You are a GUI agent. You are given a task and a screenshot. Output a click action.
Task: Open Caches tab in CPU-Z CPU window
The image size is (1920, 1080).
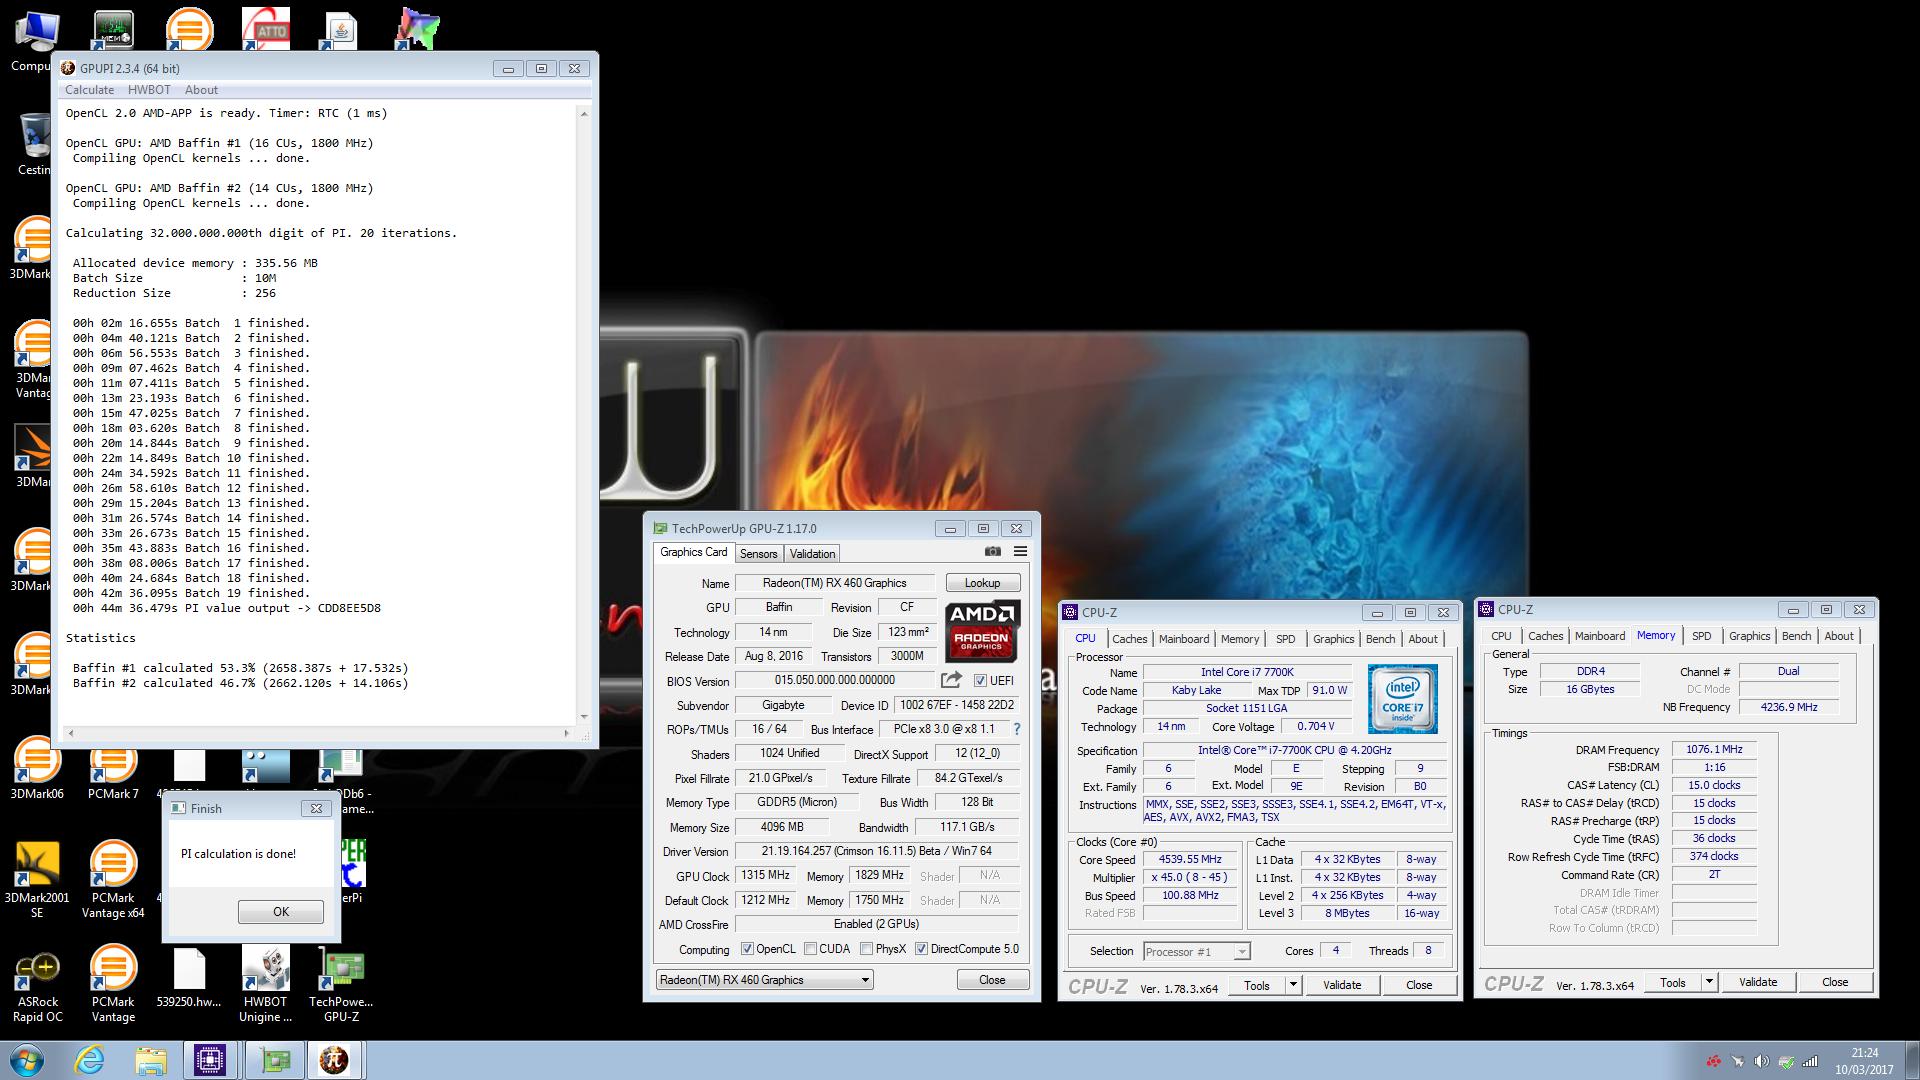(1129, 639)
